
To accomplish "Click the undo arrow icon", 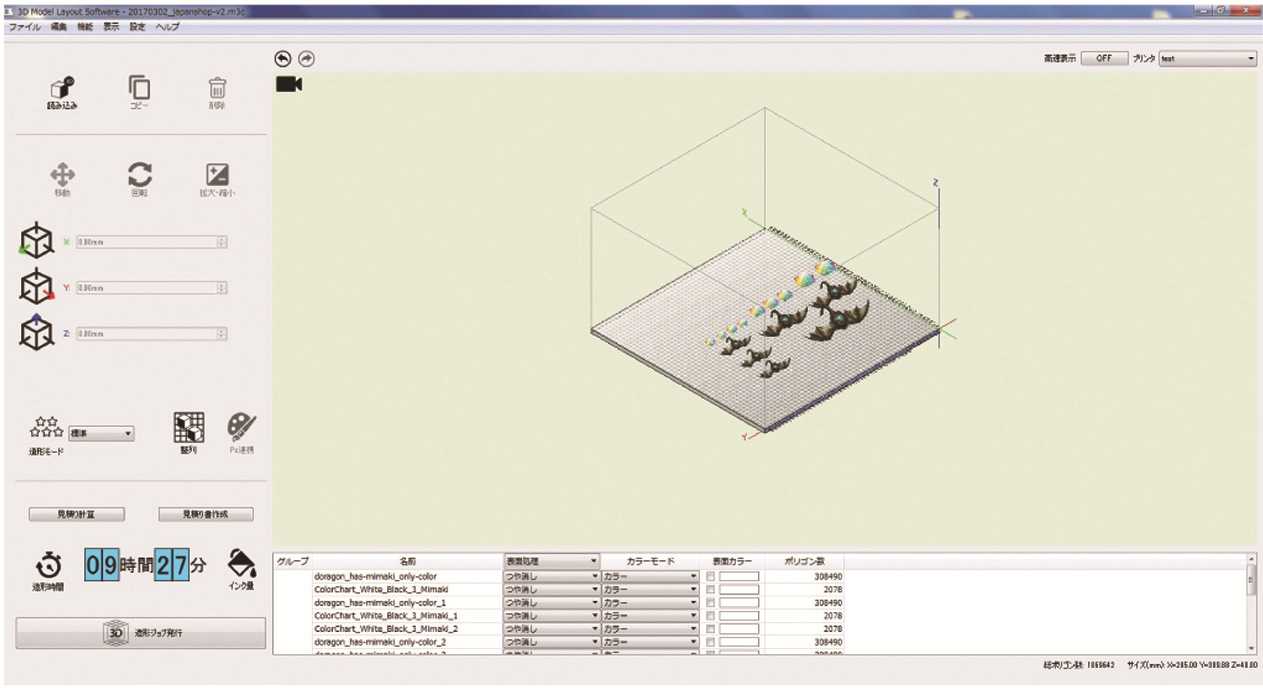I will pos(283,59).
